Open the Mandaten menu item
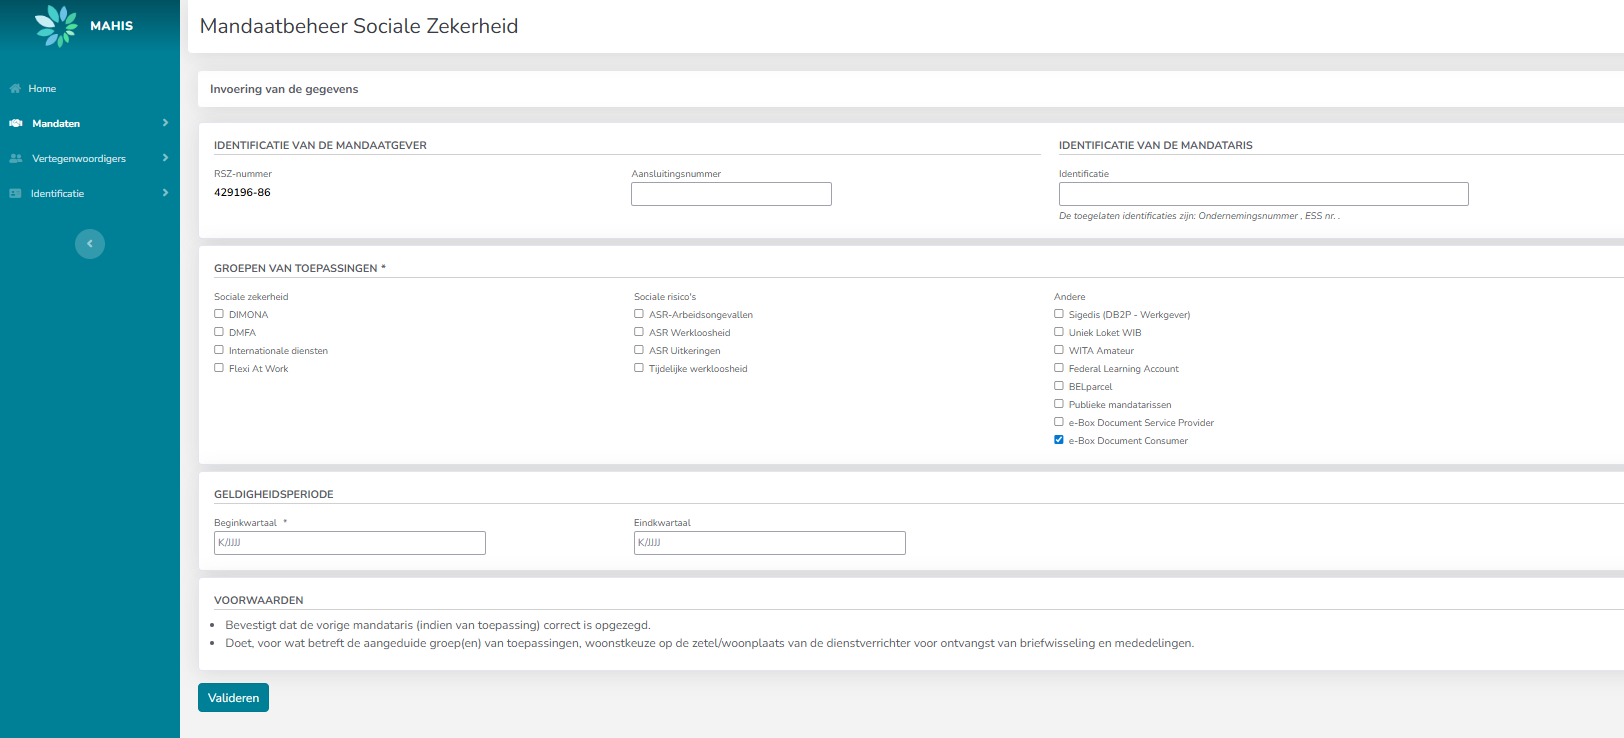 [56, 124]
